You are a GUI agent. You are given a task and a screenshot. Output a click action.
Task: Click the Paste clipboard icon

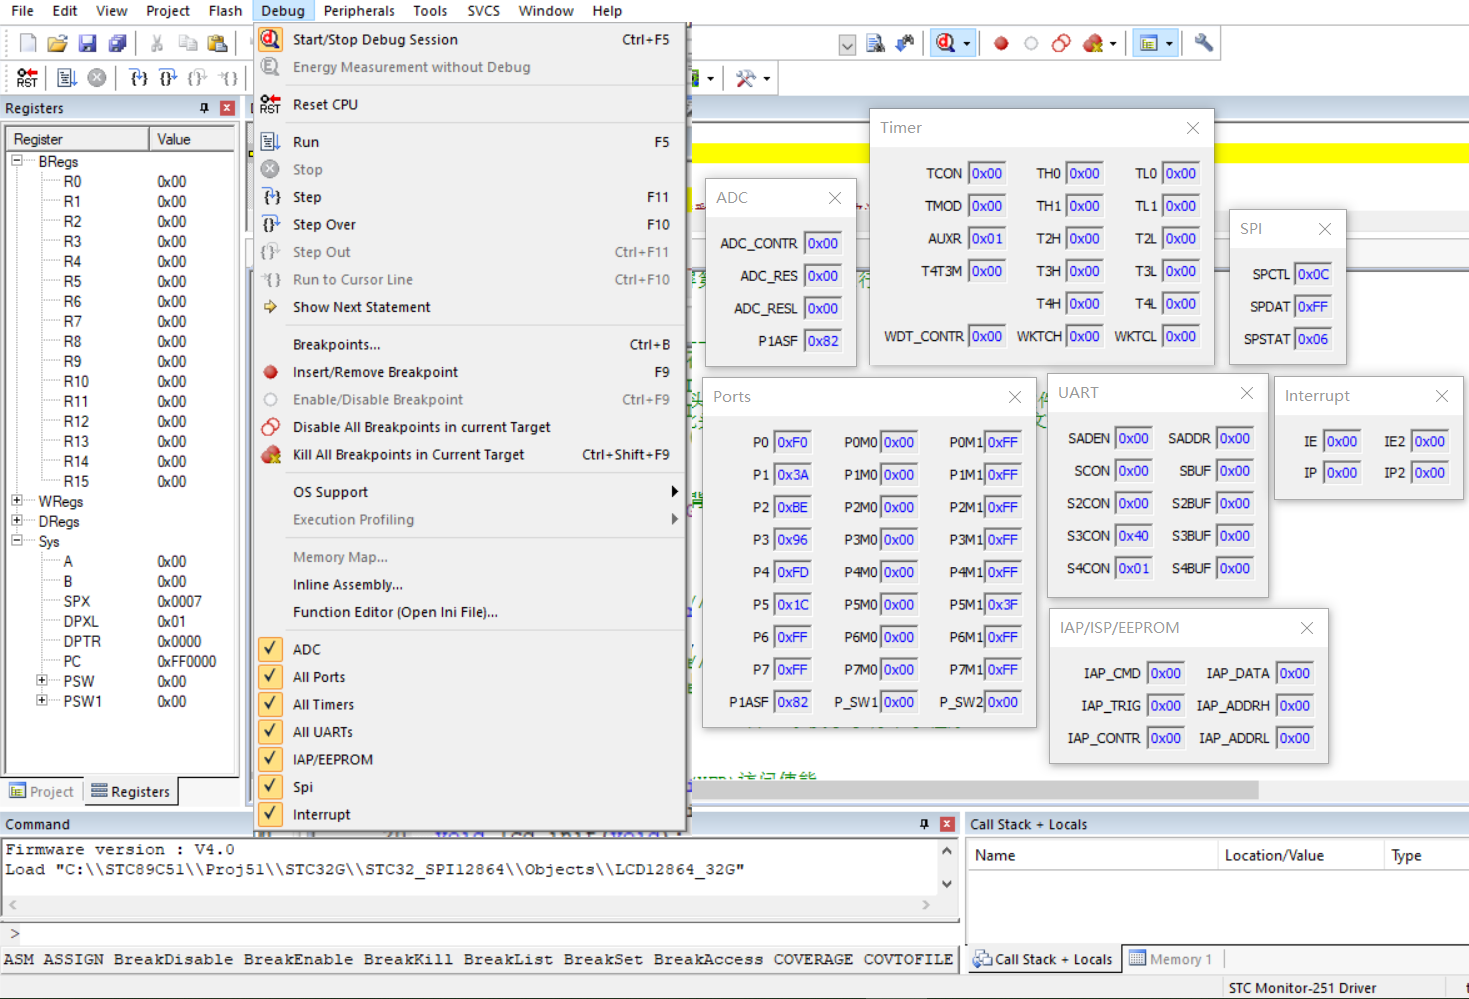coord(217,43)
